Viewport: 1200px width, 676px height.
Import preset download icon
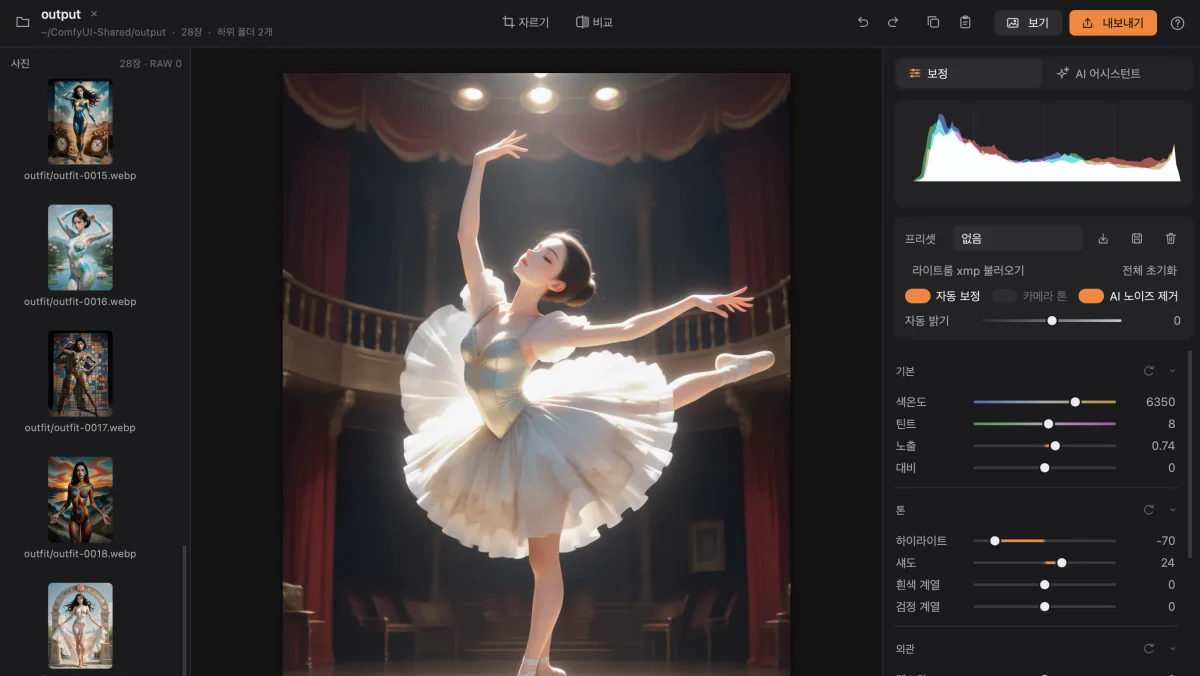1103,238
